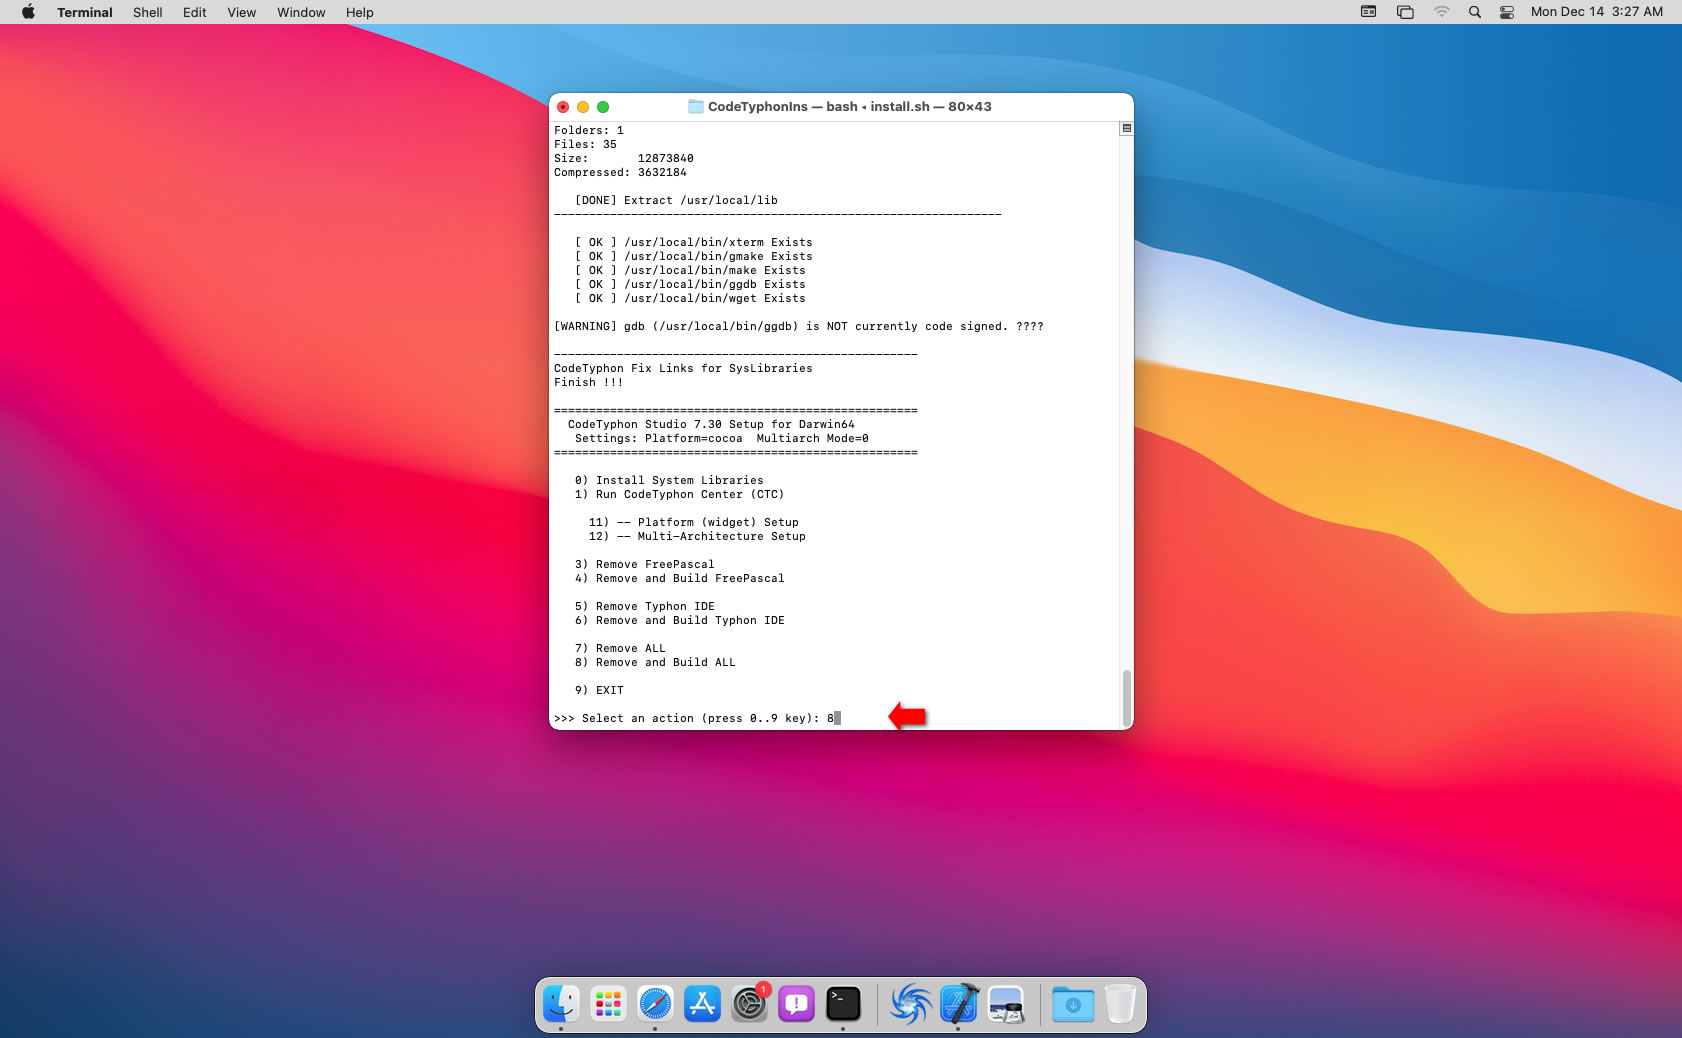Image resolution: width=1682 pixels, height=1038 pixels.
Task: Minimize the CodeTyphonIns terminal window
Action: 583,107
